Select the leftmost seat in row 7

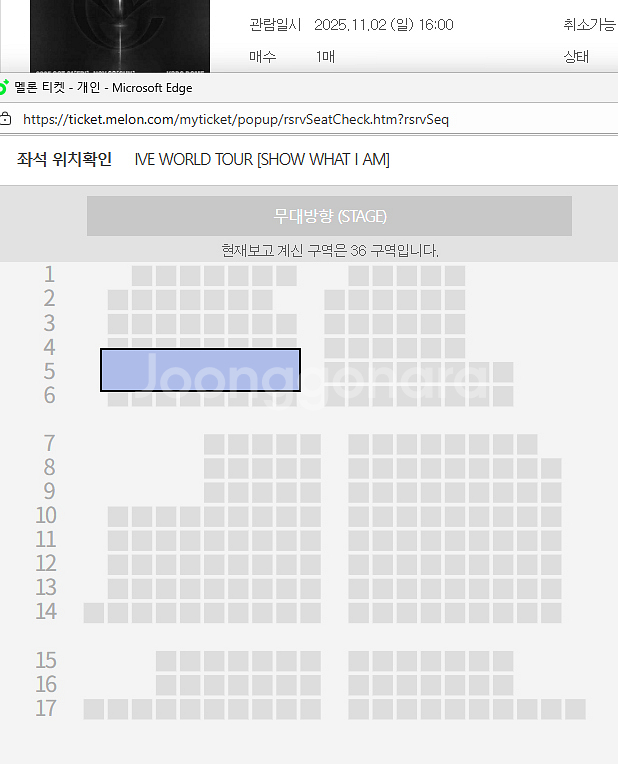(214, 444)
